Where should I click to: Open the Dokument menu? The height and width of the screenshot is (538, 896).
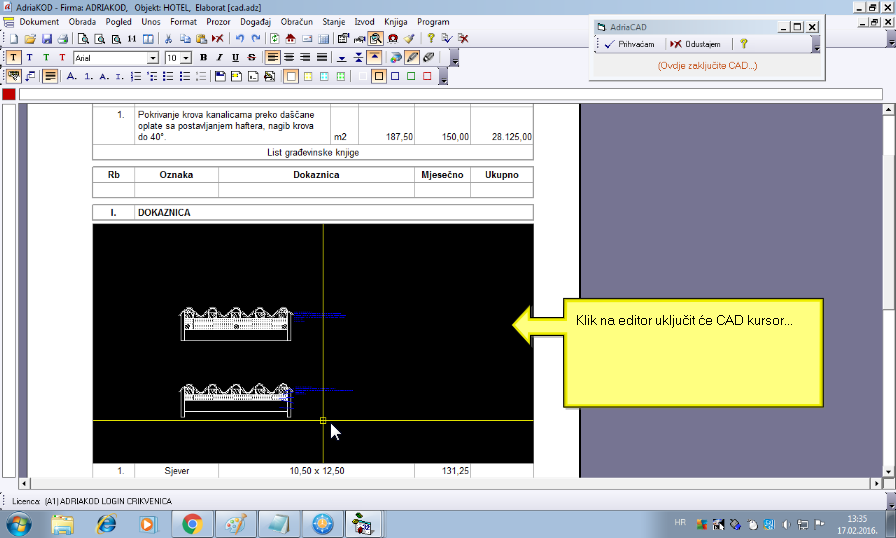tap(39, 22)
